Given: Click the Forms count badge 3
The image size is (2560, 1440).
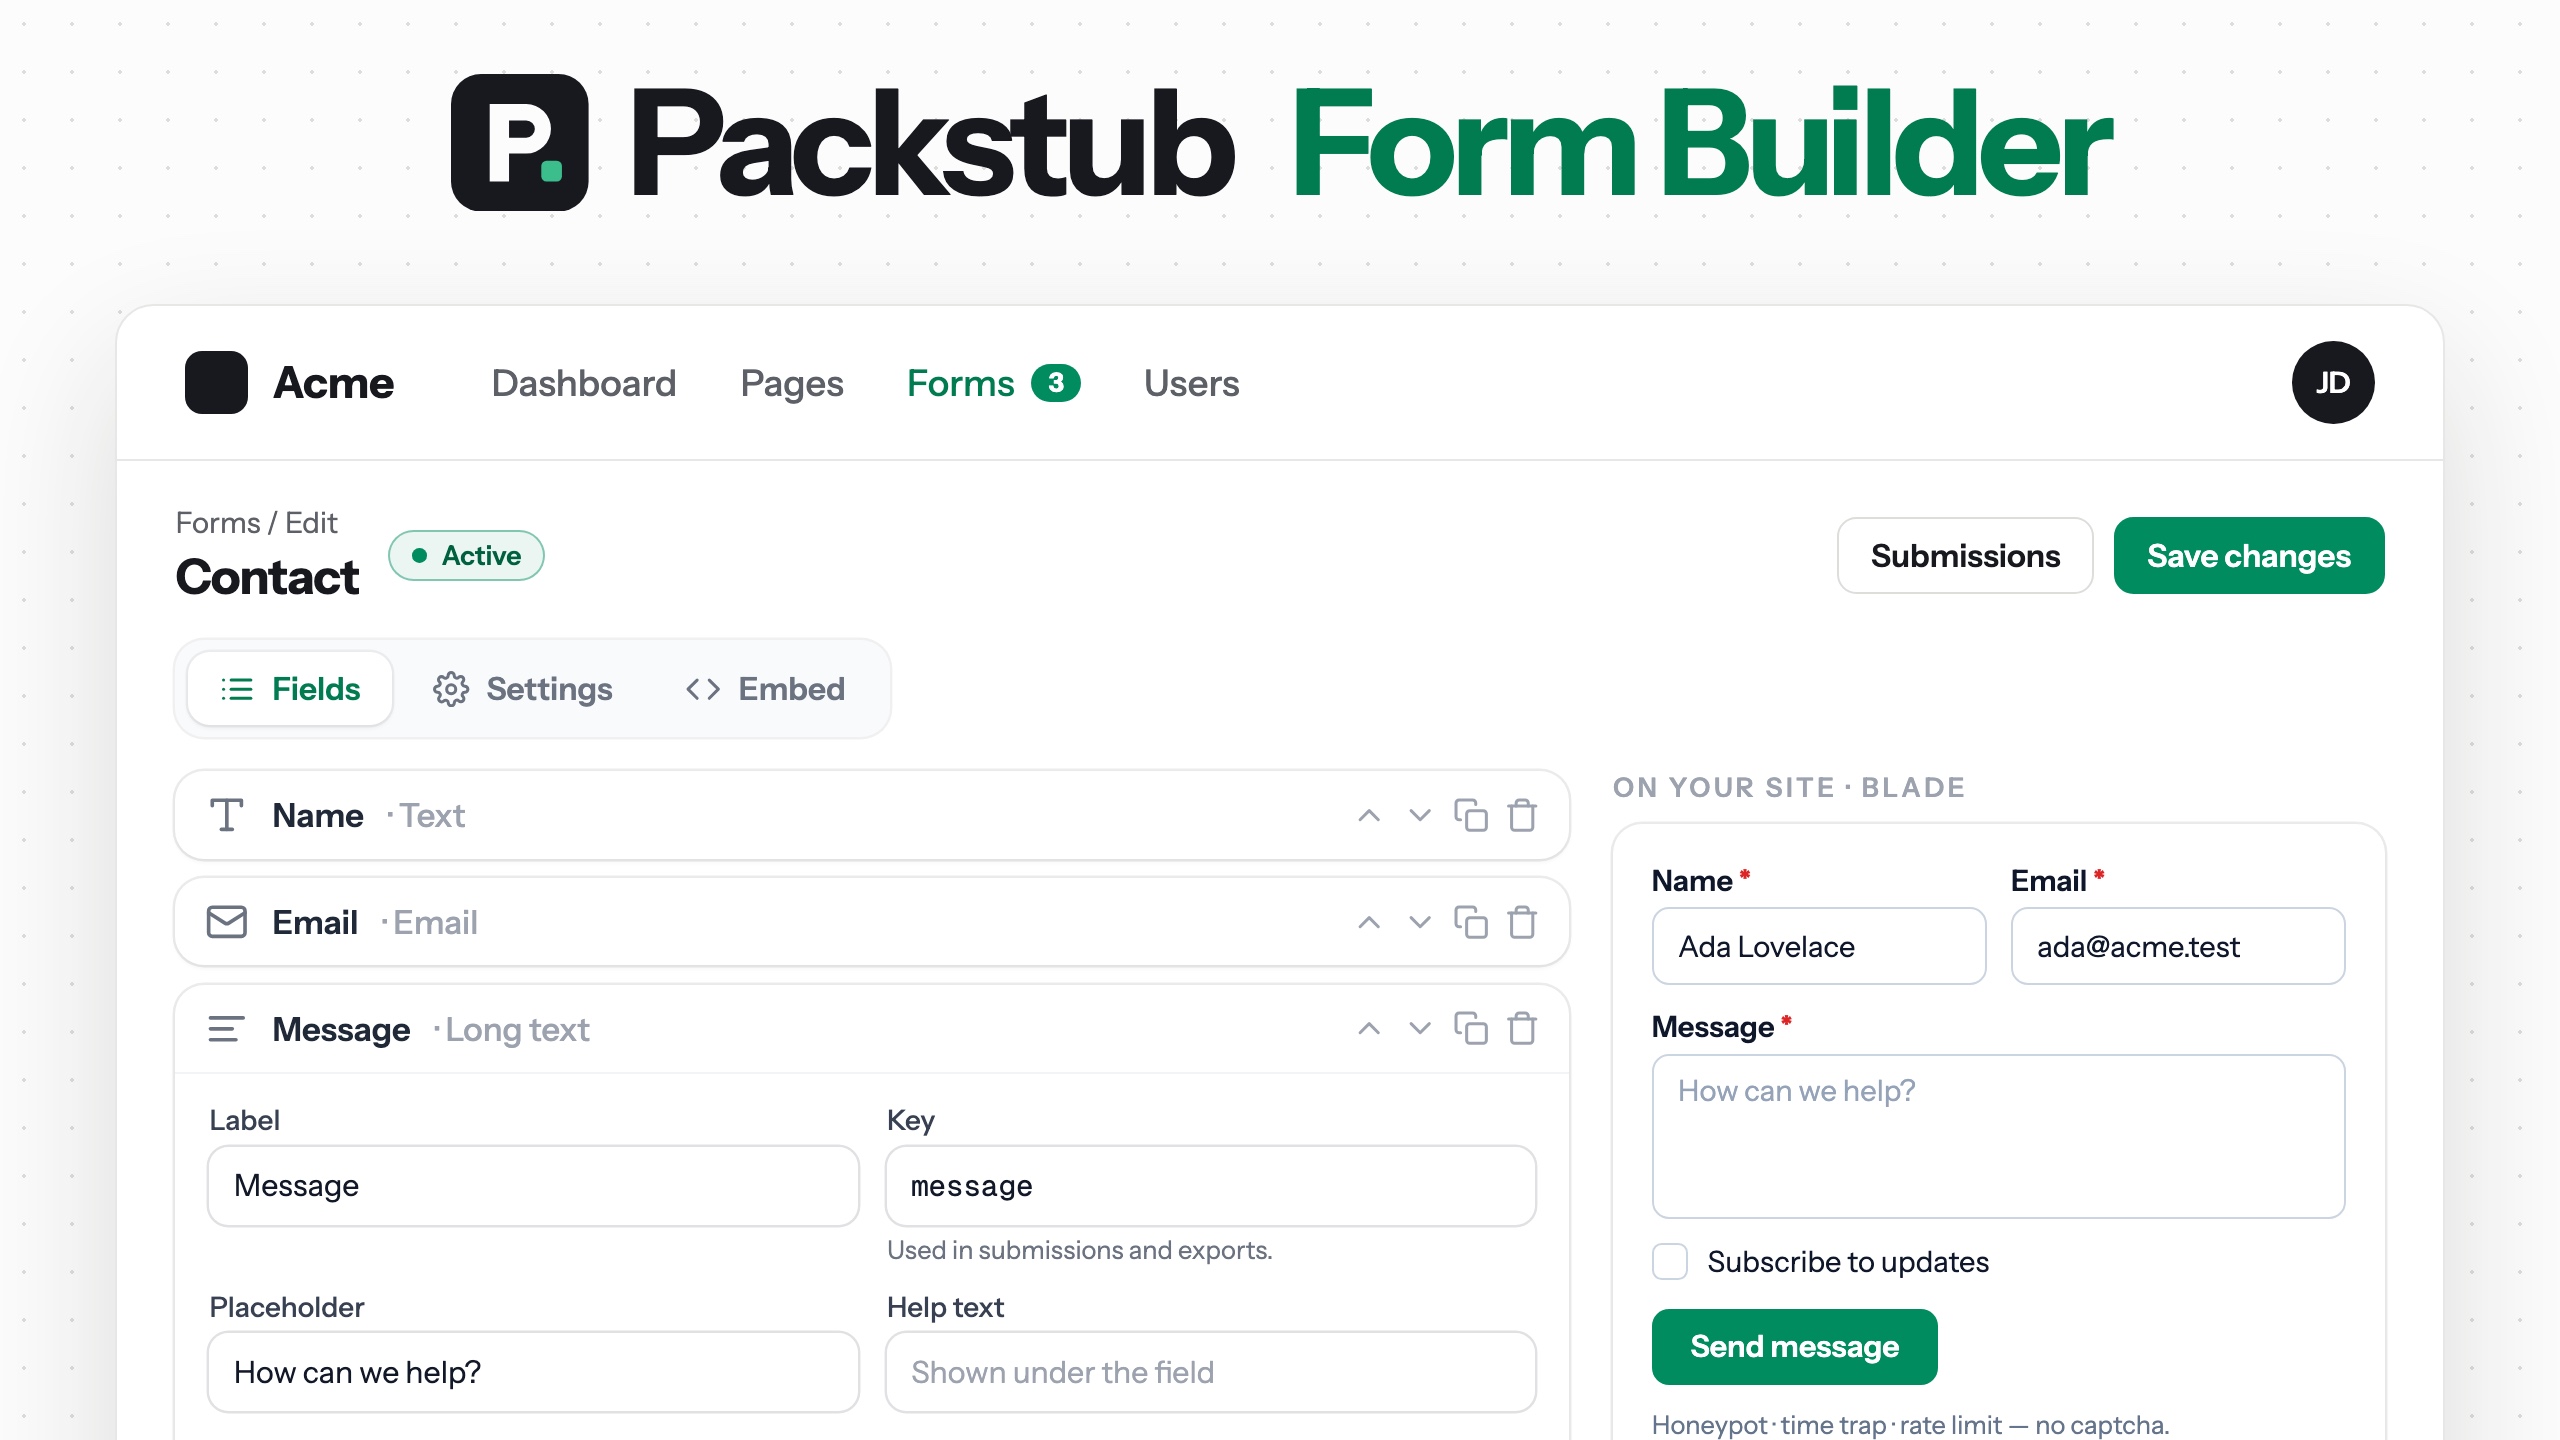Looking at the screenshot, I should (1056, 383).
